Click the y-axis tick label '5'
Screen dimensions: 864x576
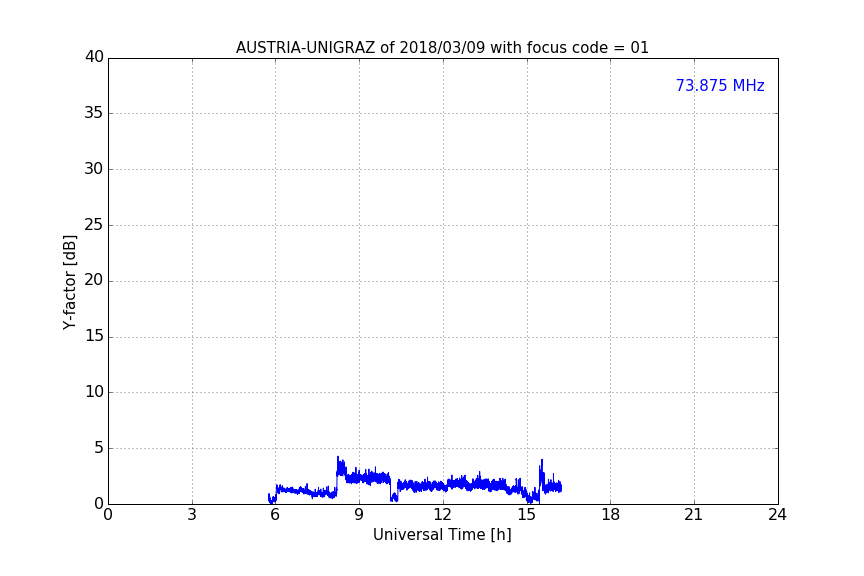[x=99, y=448]
